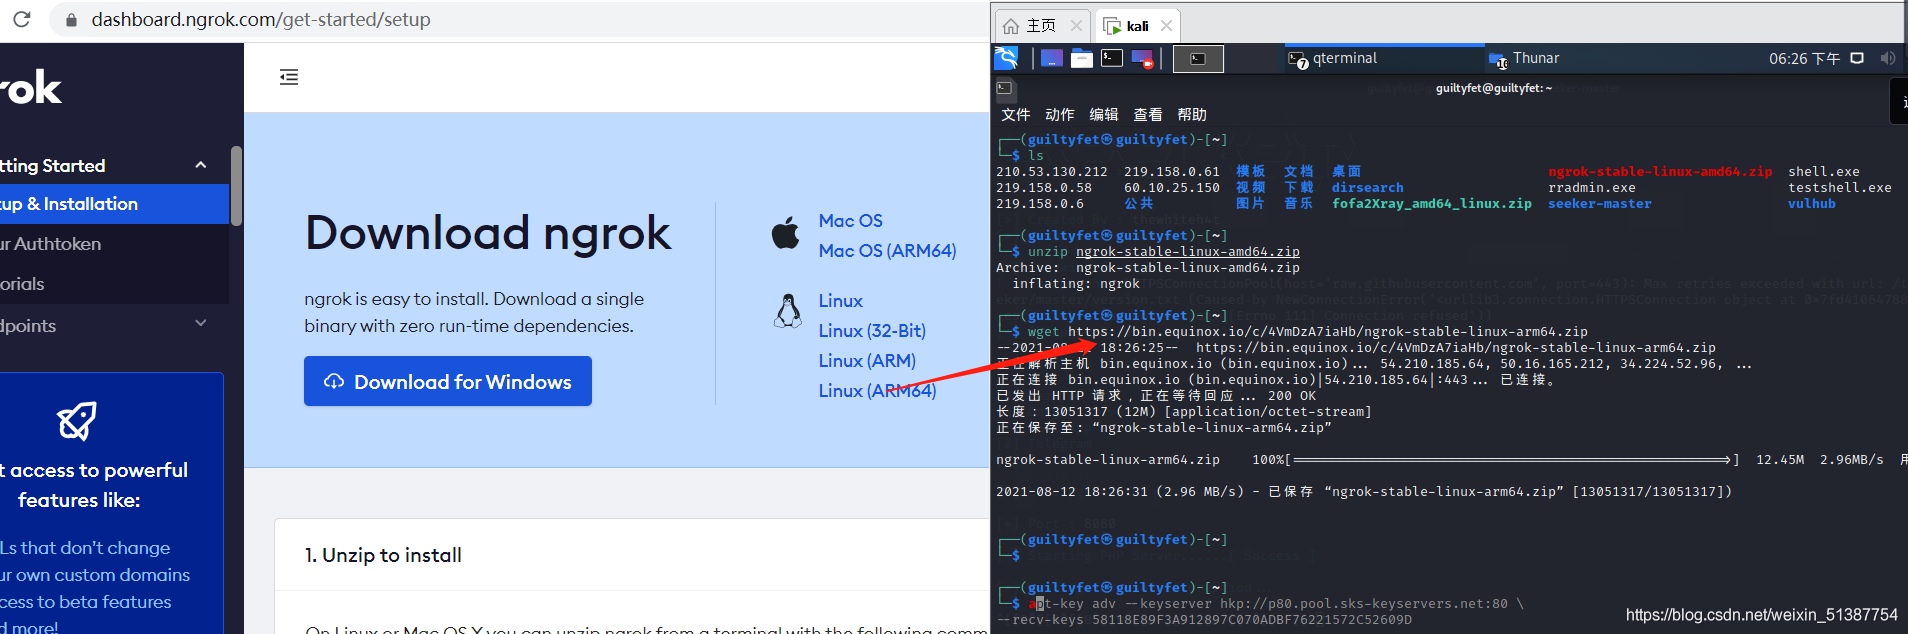Click ngrok-stable-linux-amd64.zip in ls output
1908x634 pixels.
tap(1660, 172)
